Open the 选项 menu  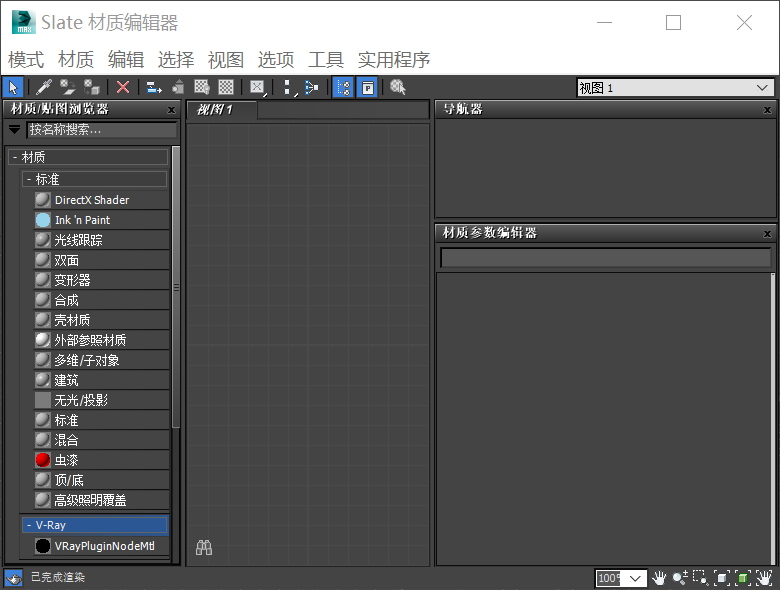[x=276, y=60]
